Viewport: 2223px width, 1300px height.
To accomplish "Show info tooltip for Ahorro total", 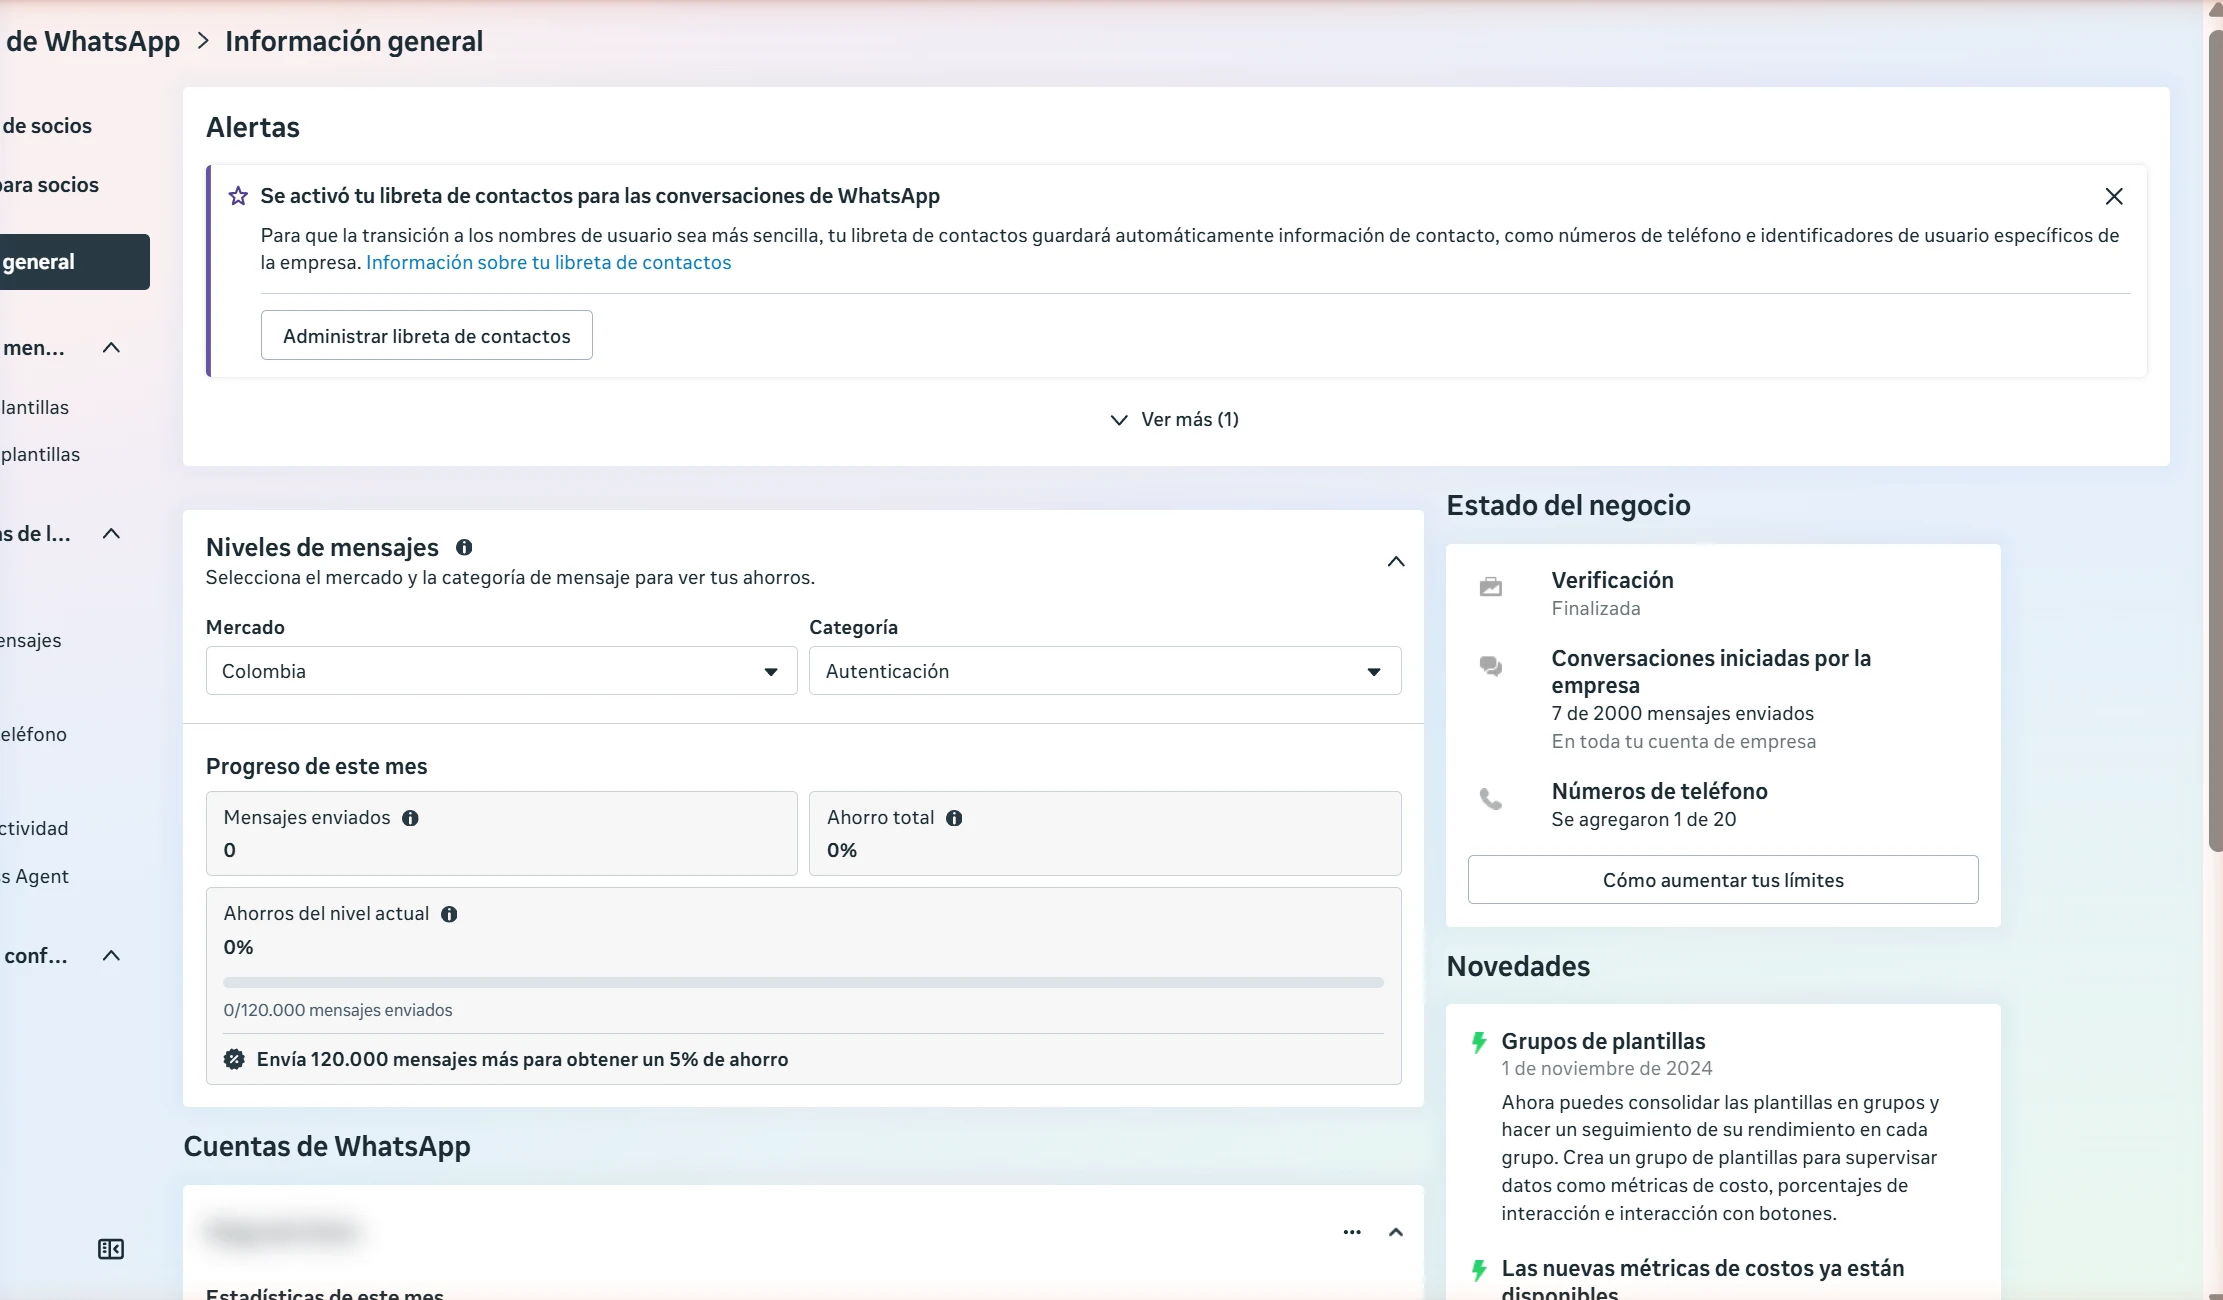I will [x=954, y=818].
